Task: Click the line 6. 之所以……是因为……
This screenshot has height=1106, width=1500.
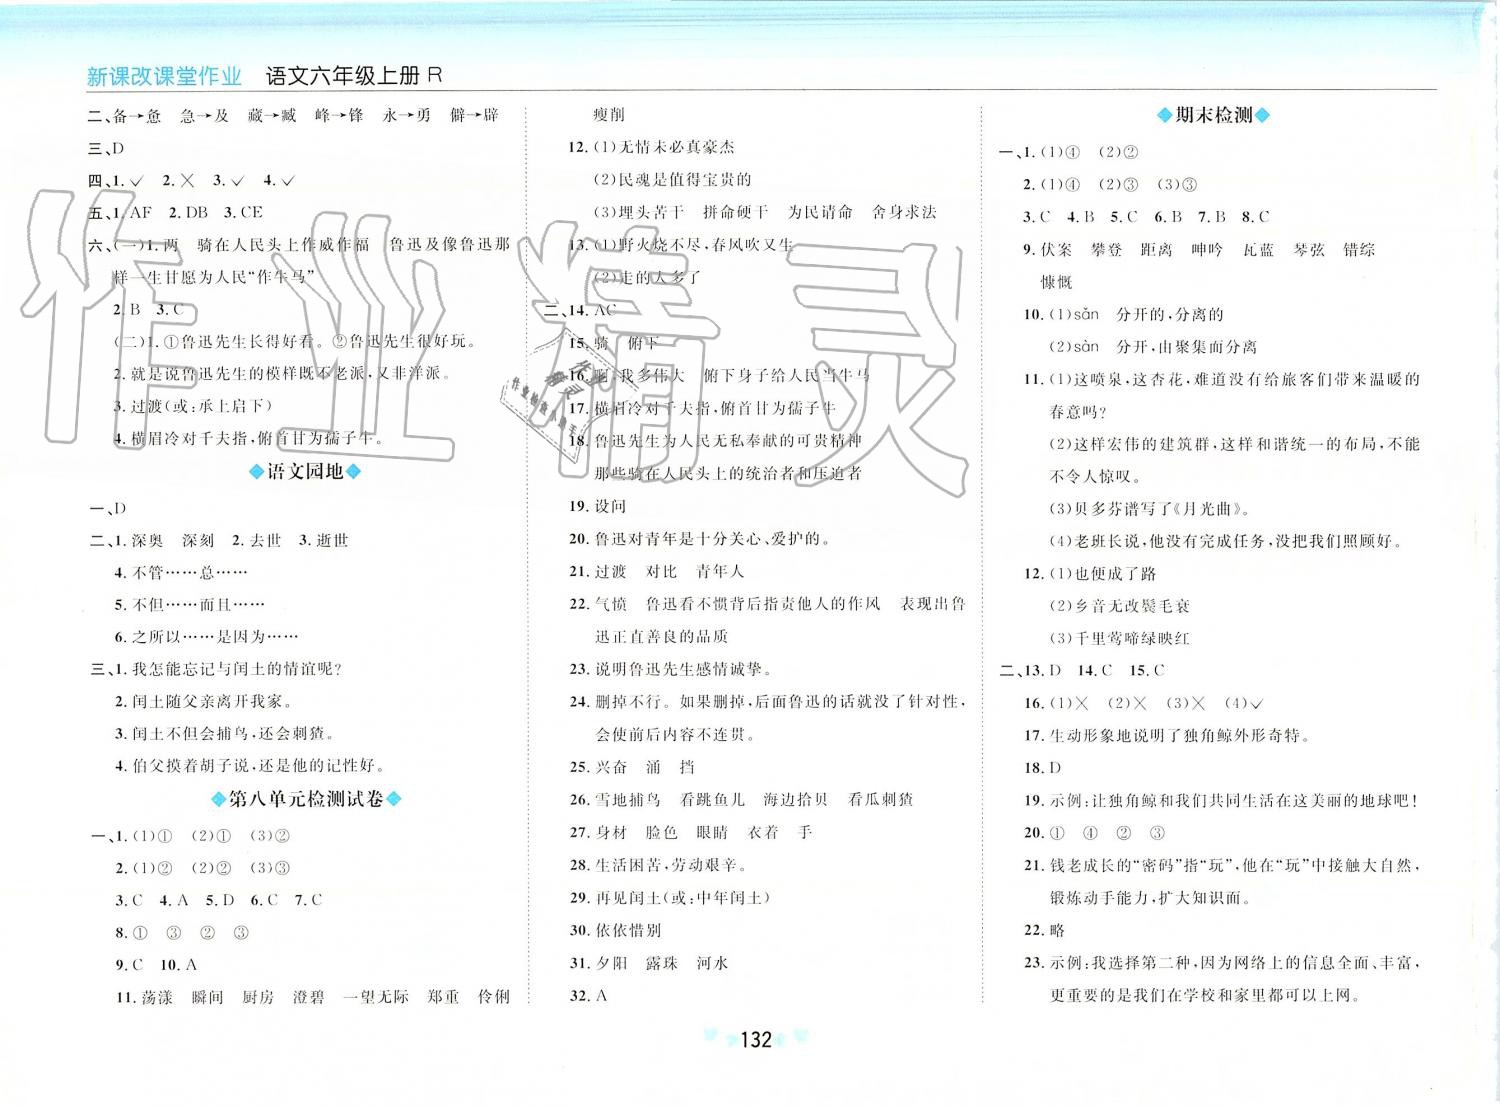Action: tap(206, 637)
